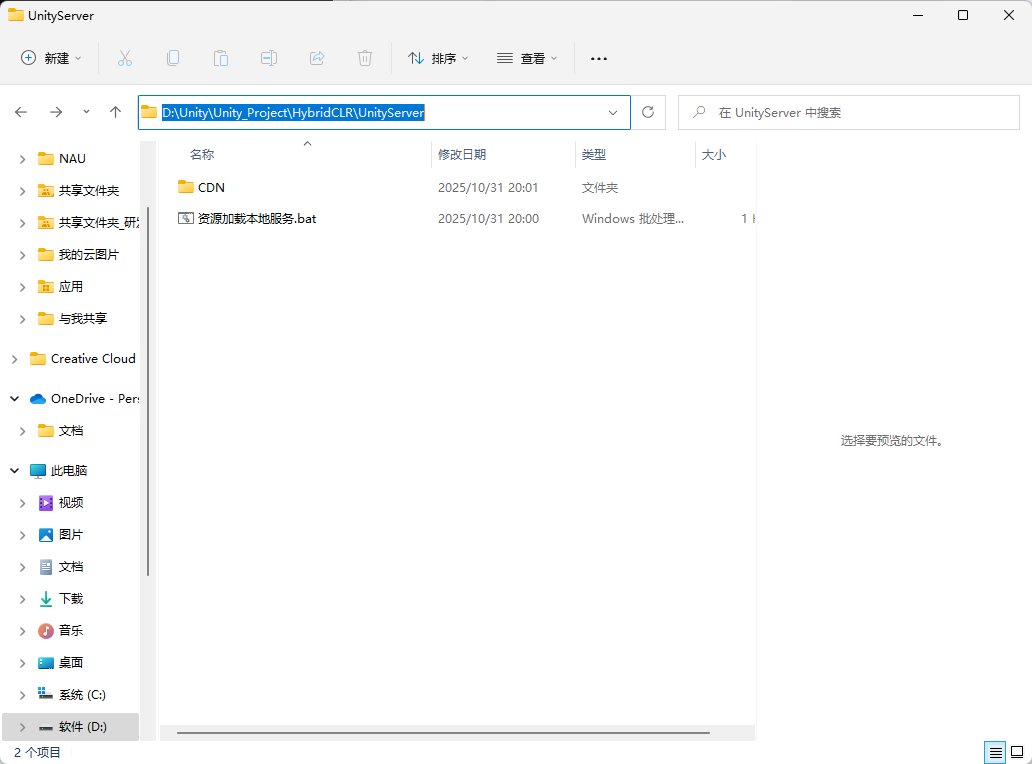The width and height of the screenshot is (1032, 764).
Task: Collapse the OneDrive node
Action: (14, 399)
